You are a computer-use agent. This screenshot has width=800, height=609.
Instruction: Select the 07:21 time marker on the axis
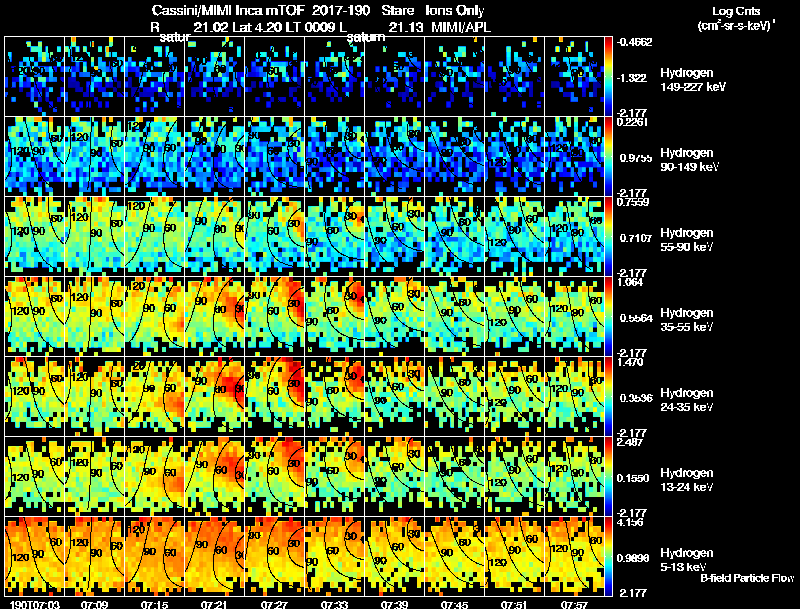pyautogui.click(x=214, y=604)
